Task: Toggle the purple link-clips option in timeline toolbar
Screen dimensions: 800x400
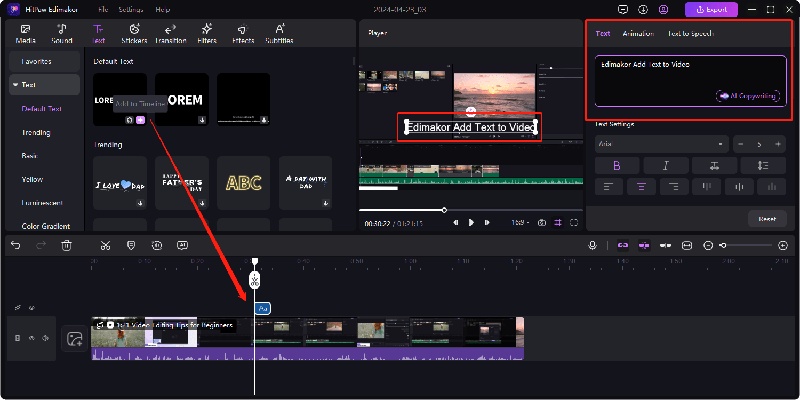Action: (622, 245)
